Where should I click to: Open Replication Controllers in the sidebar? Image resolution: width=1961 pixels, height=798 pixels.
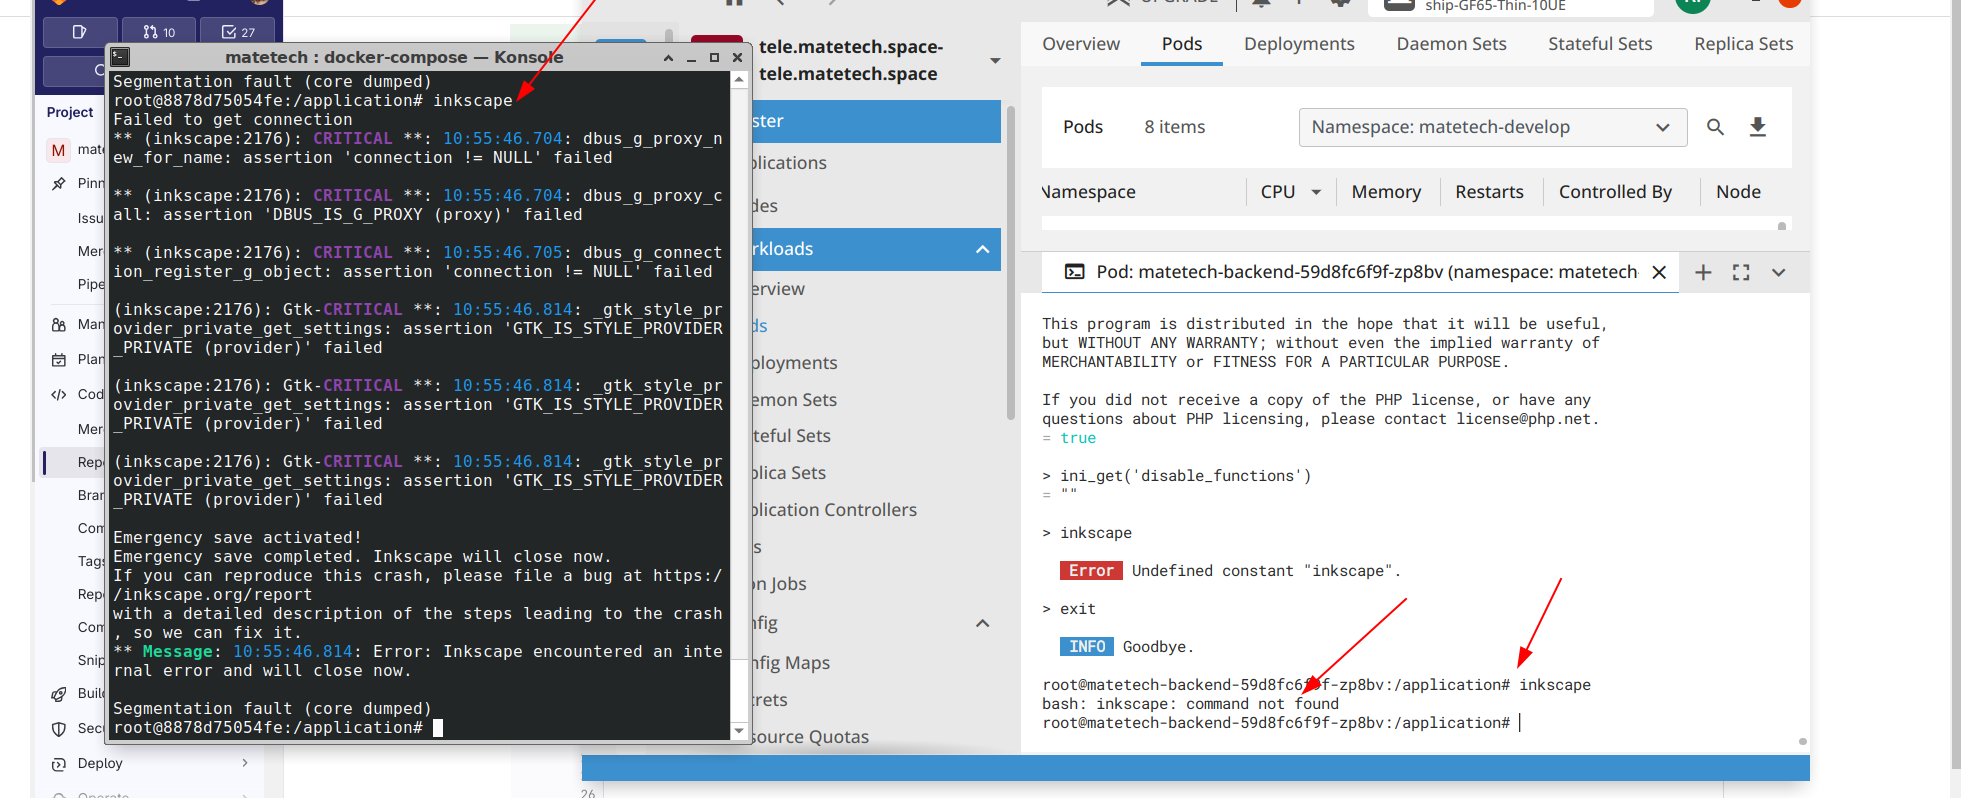click(834, 510)
